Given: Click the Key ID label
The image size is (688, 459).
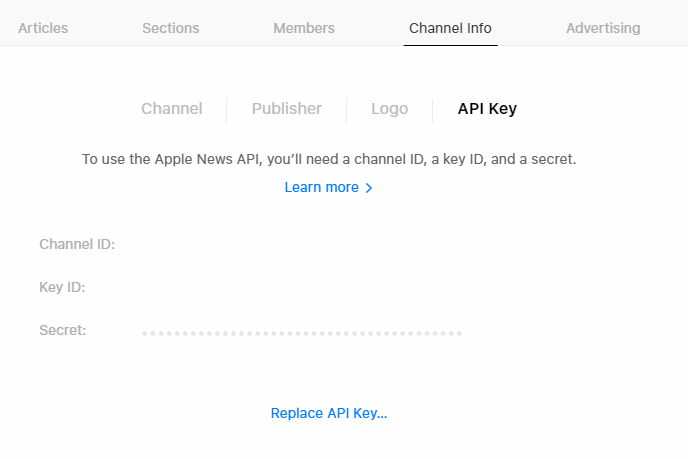Looking at the screenshot, I should [x=62, y=287].
